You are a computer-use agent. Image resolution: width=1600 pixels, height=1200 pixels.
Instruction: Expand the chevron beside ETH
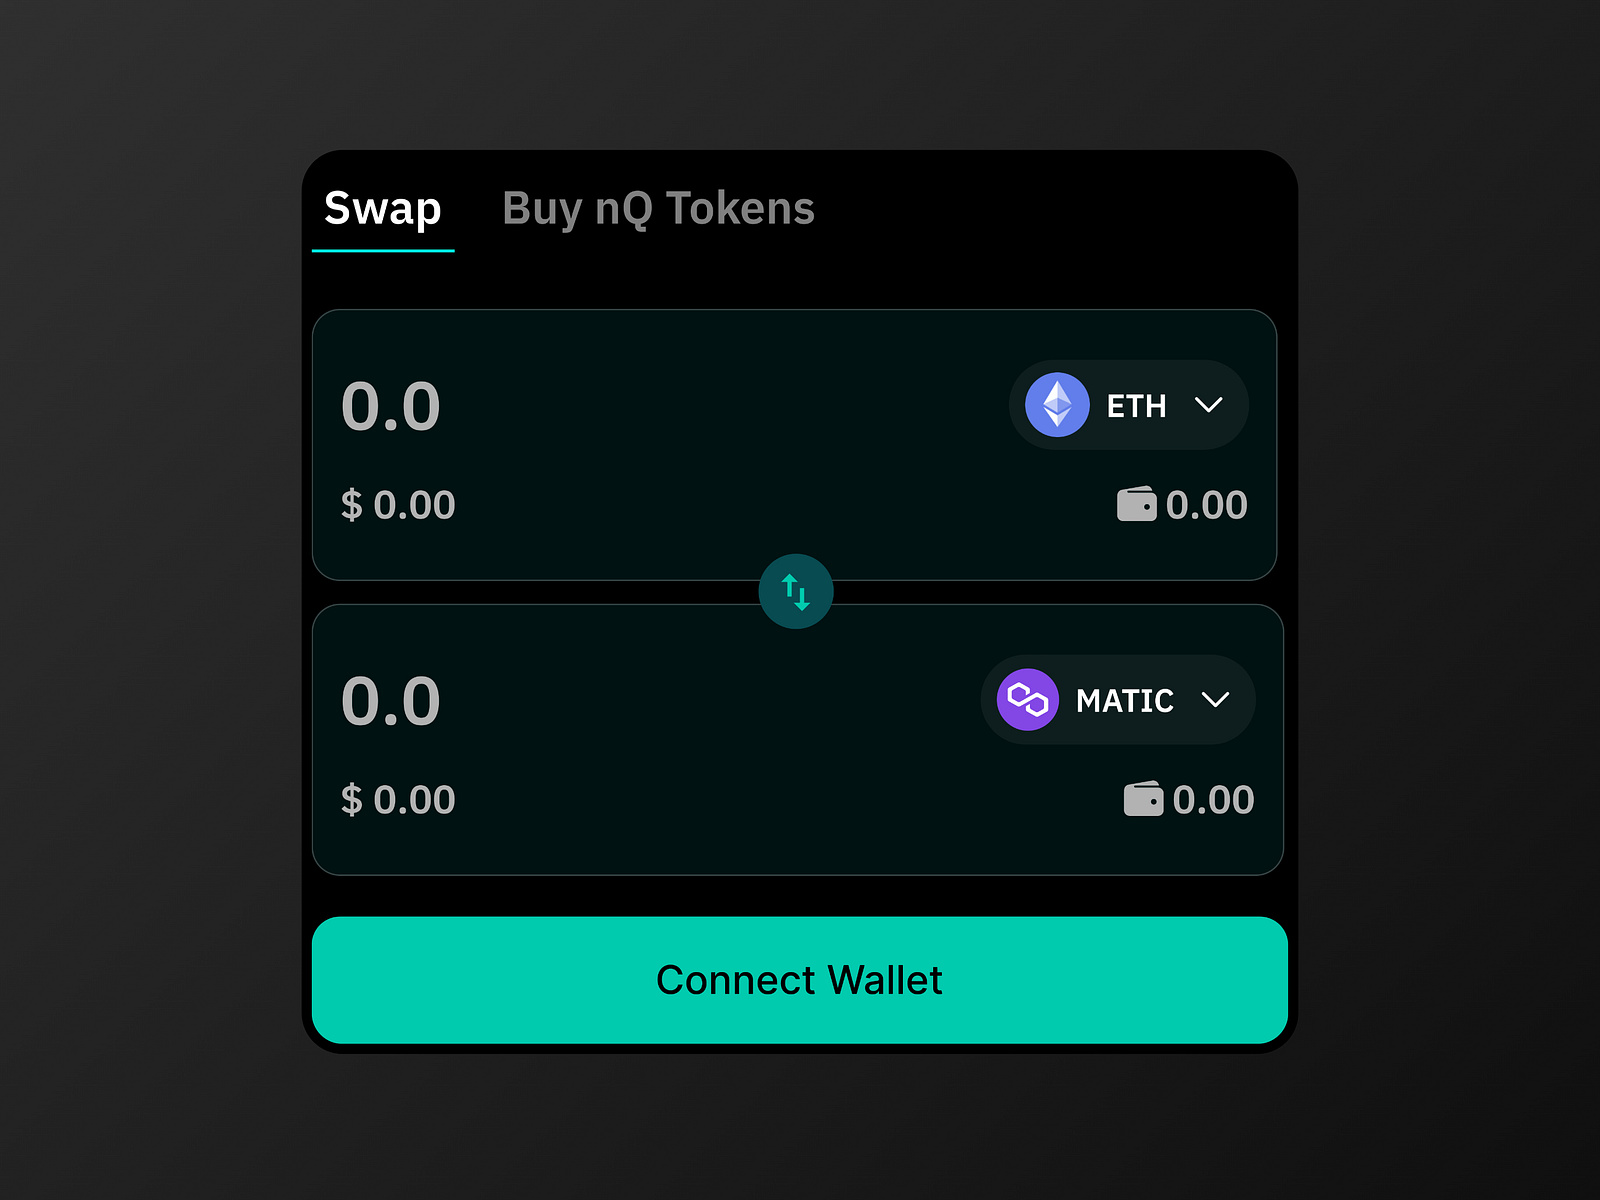point(1210,405)
